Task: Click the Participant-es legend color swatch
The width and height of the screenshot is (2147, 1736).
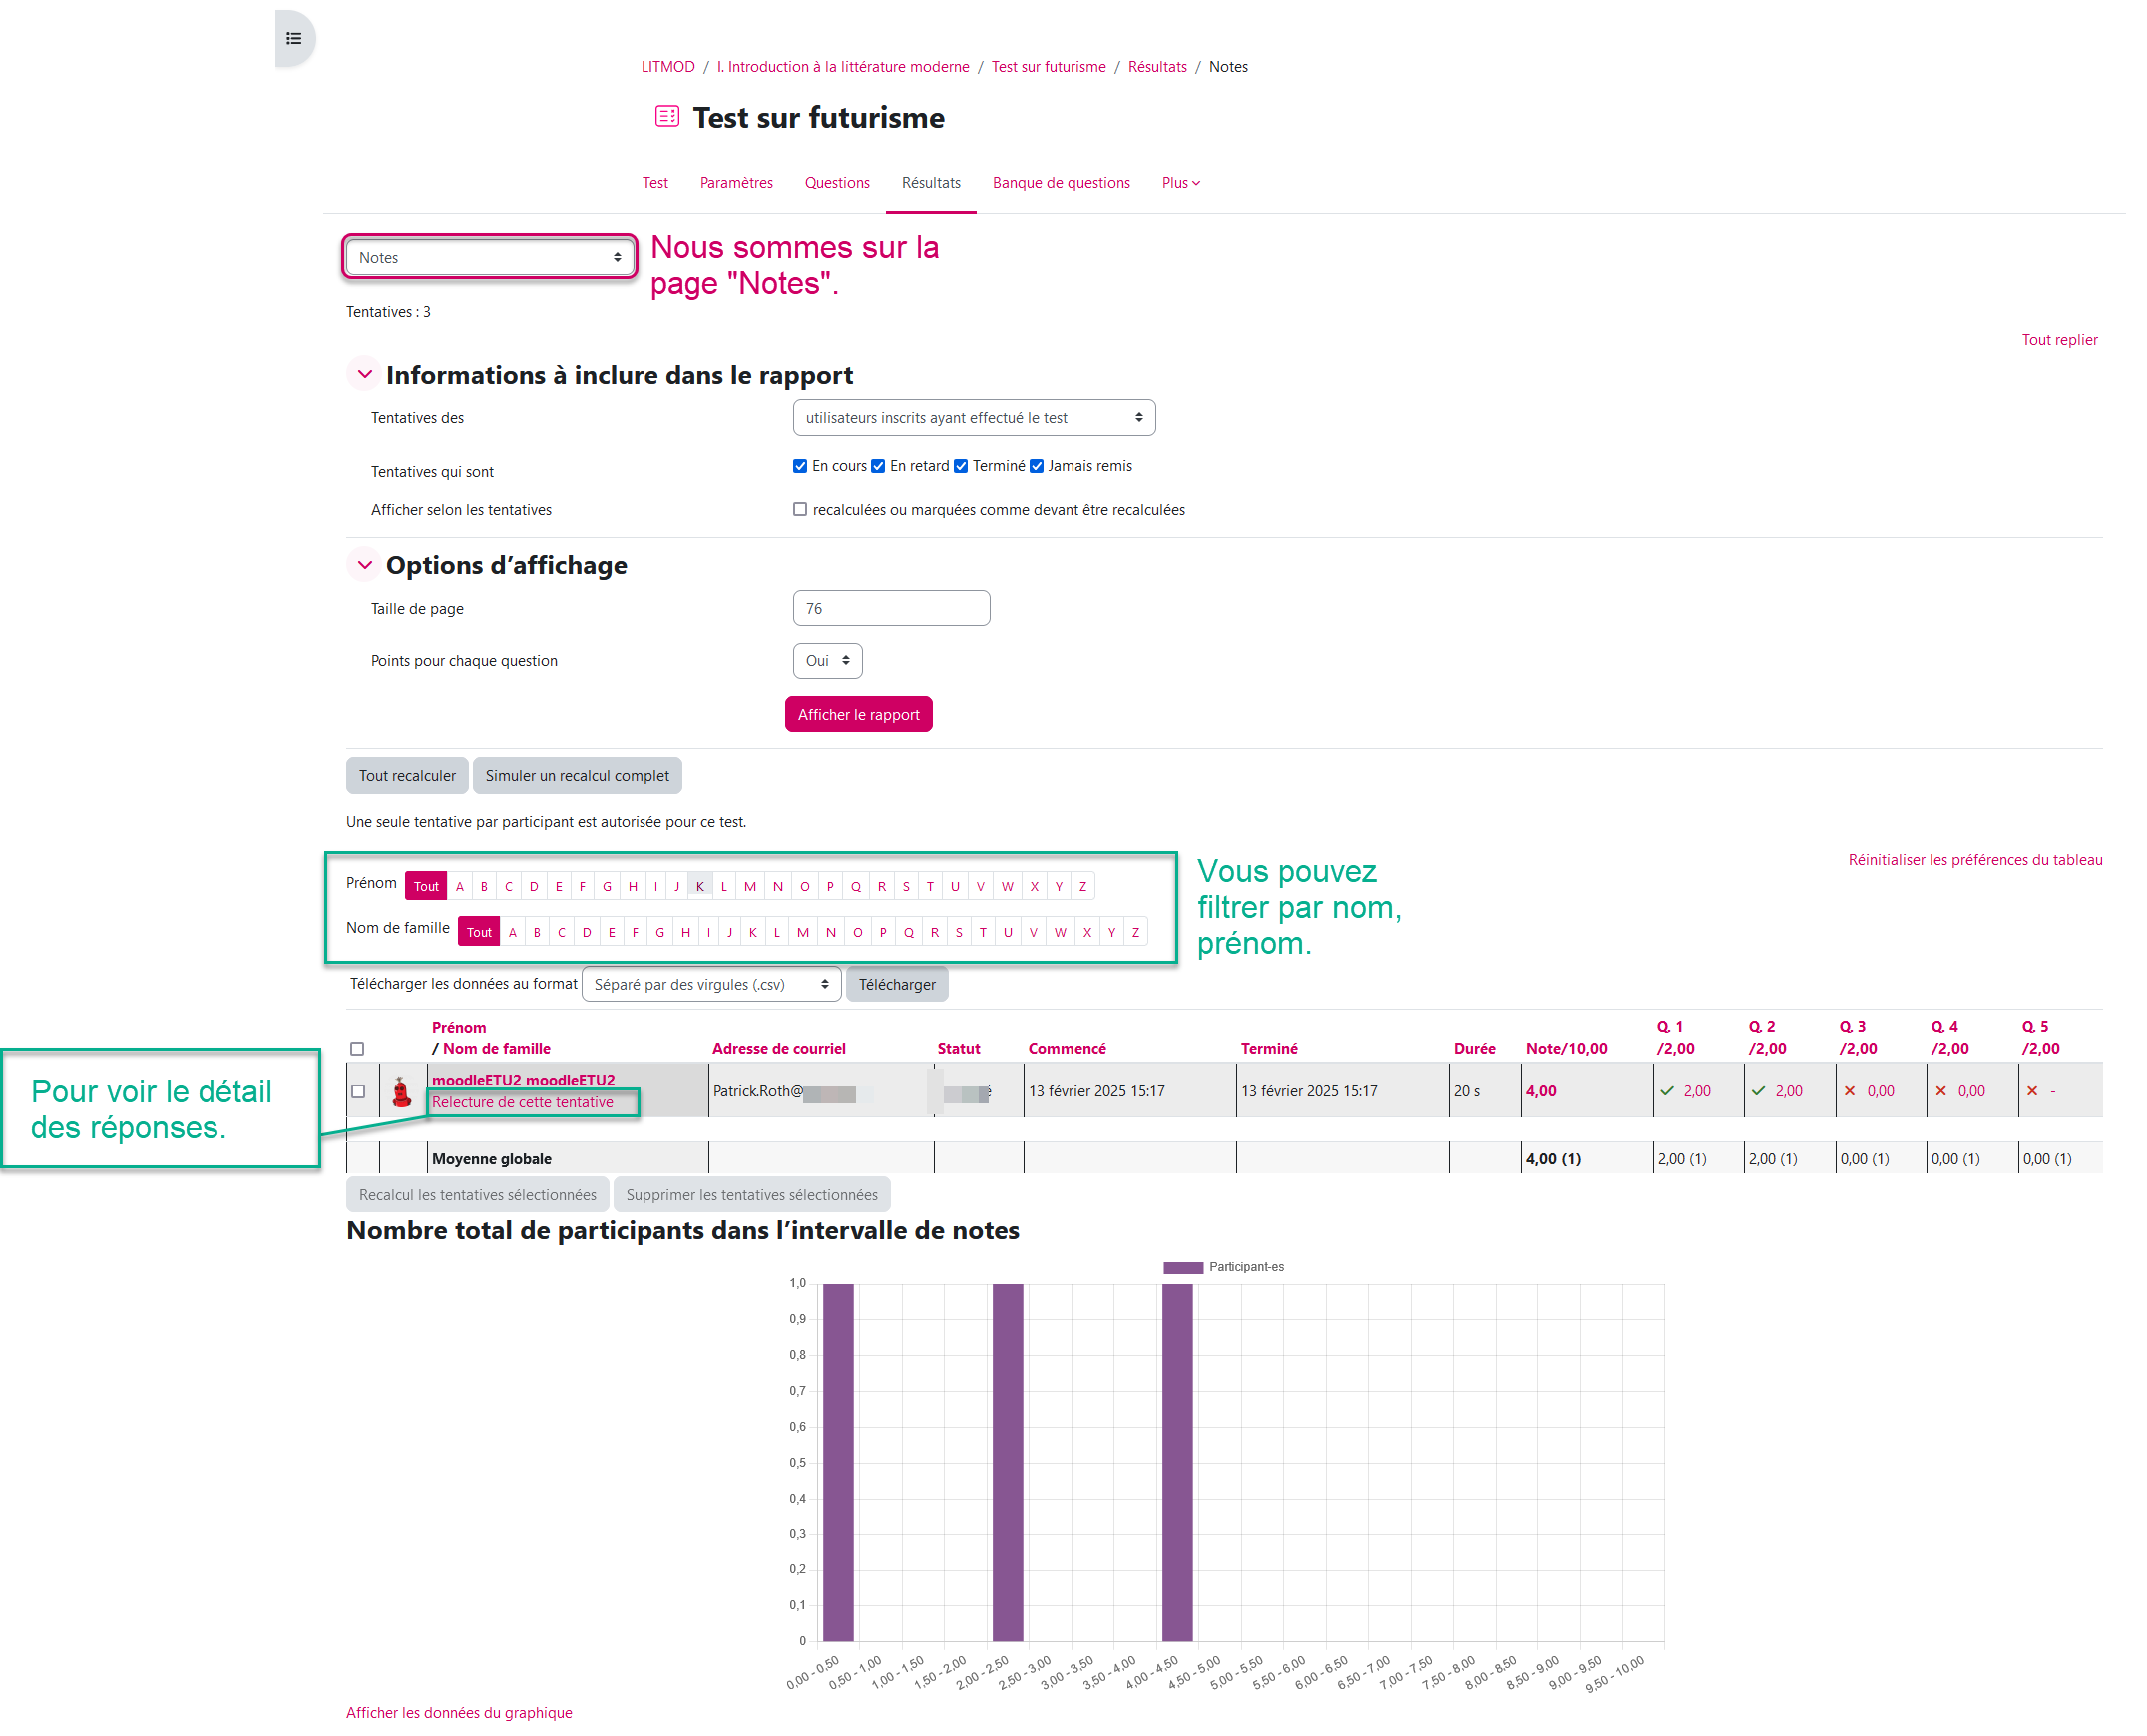Action: click(1183, 1267)
